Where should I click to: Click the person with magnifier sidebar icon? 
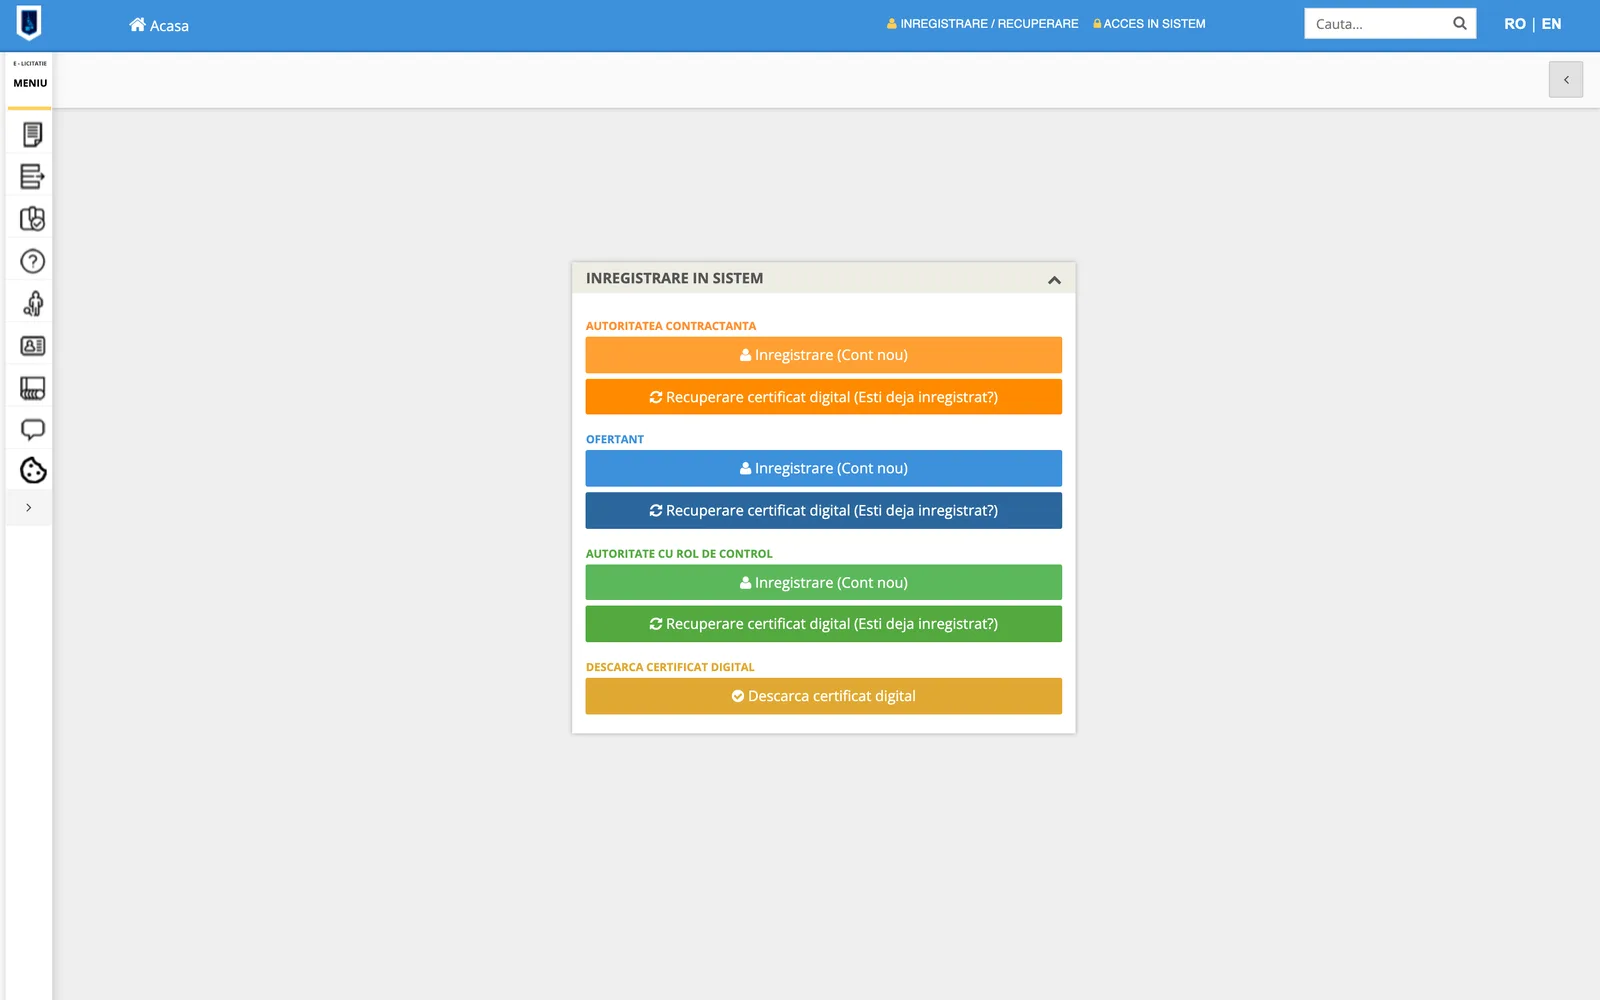[x=32, y=303]
